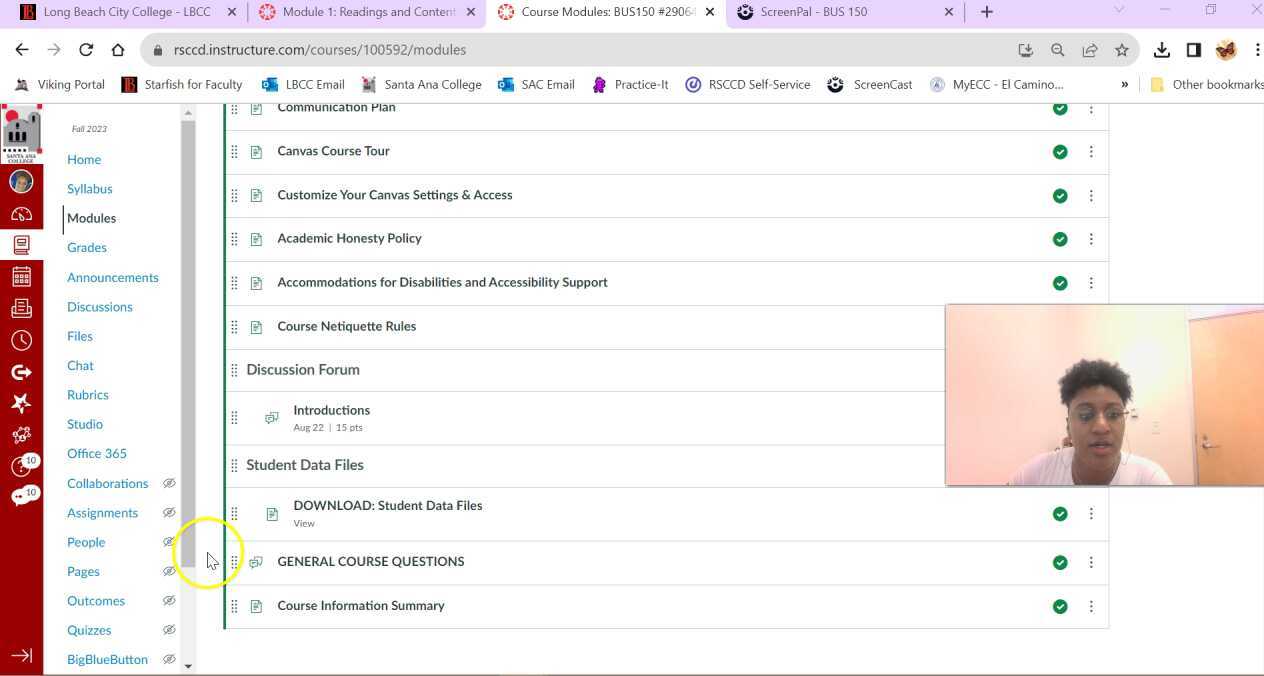Open the Canvas Calendar from global navigation
The width and height of the screenshot is (1264, 676).
pos(22,276)
